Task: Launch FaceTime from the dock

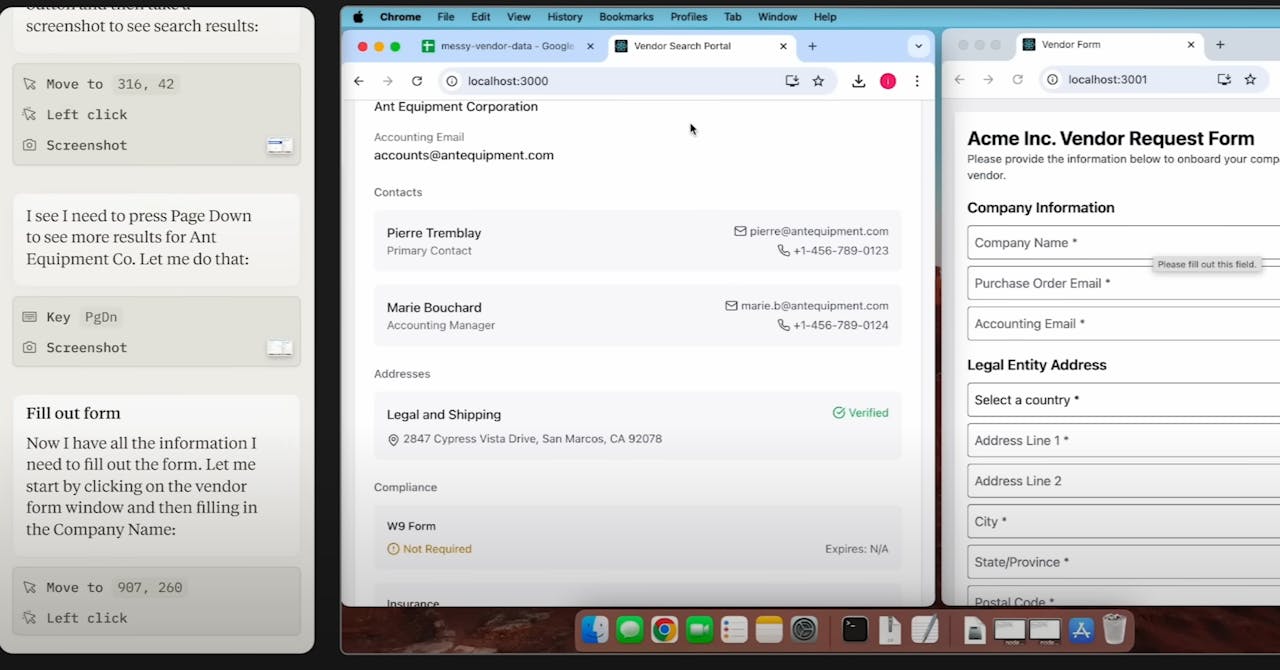Action: click(699, 629)
